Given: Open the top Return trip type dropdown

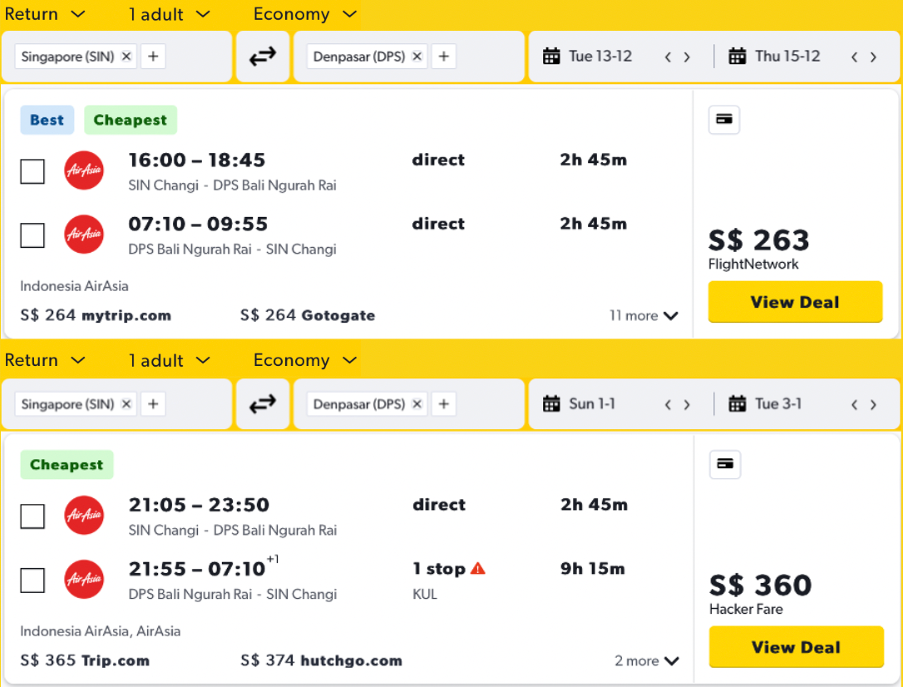Looking at the screenshot, I should tap(45, 14).
